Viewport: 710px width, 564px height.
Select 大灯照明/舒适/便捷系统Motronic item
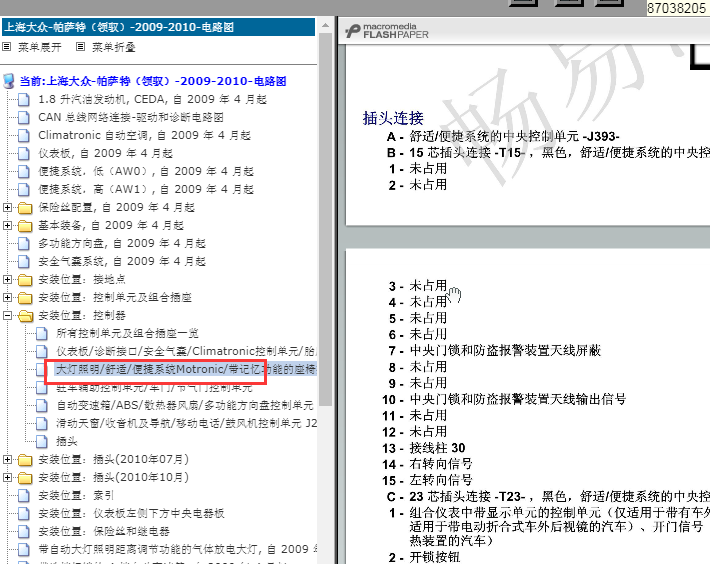(x=186, y=369)
